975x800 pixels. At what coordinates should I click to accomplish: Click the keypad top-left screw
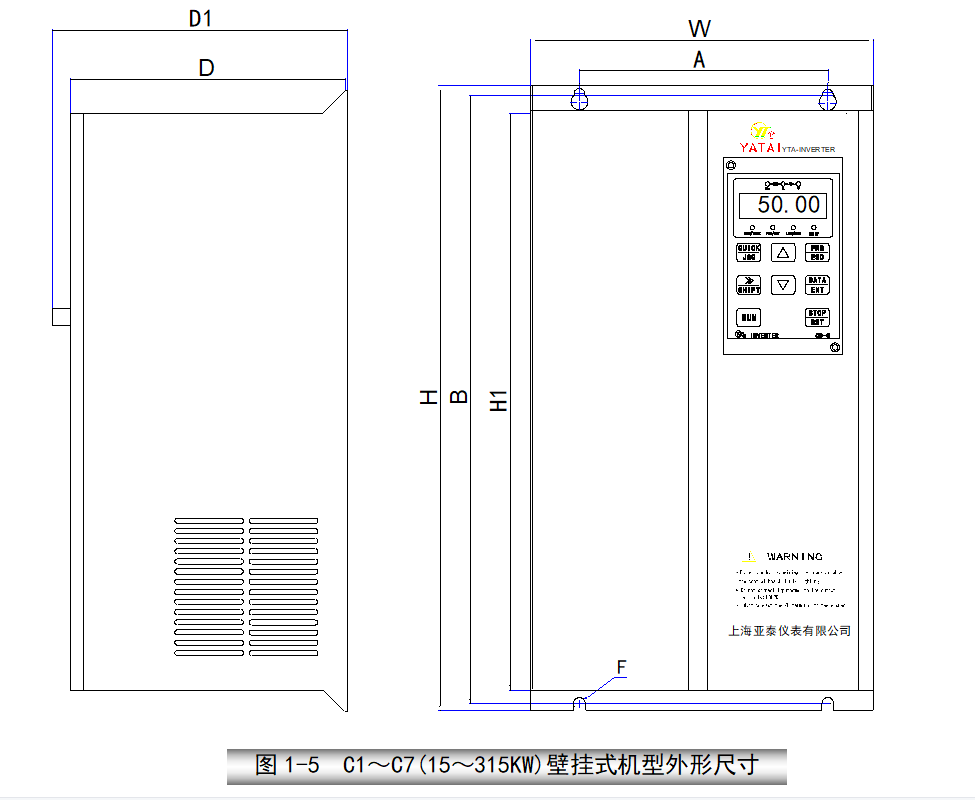pyautogui.click(x=730, y=165)
